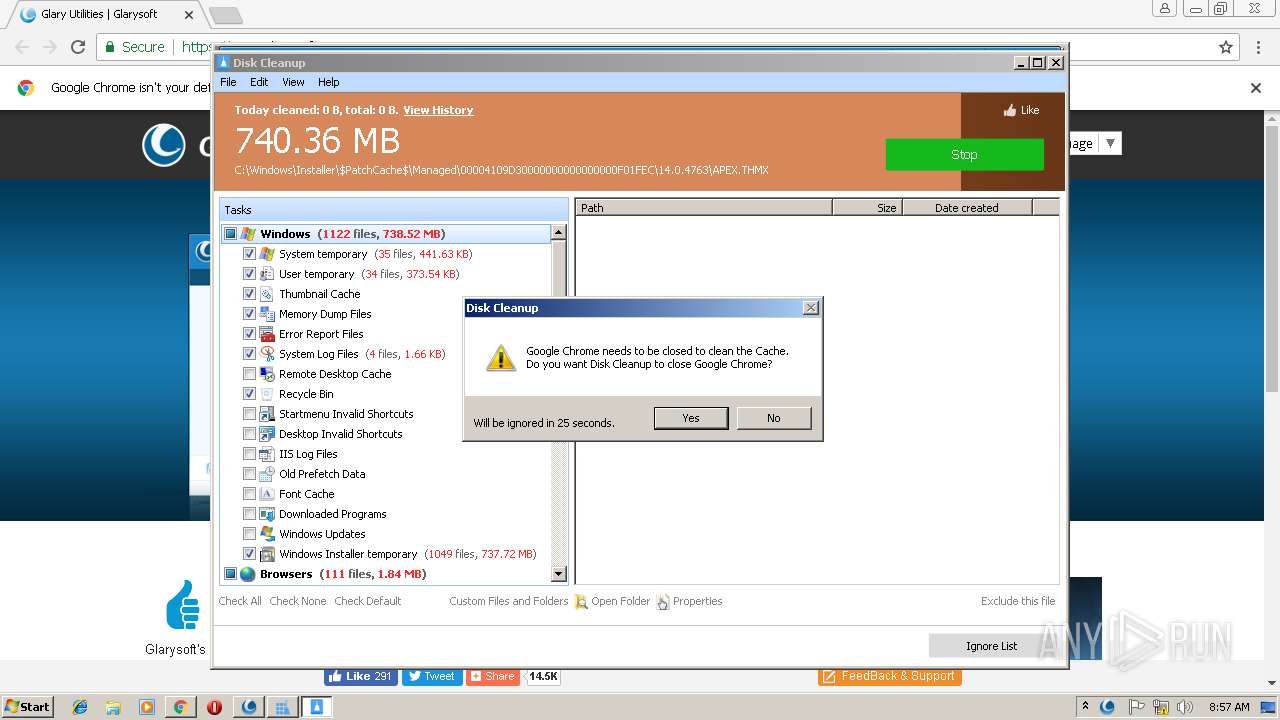Click the Windows flag group icon

point(248,234)
